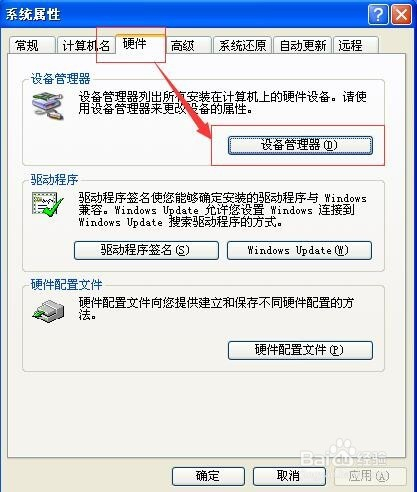
Task: Confirm with the 确定 button
Action: pos(208,476)
